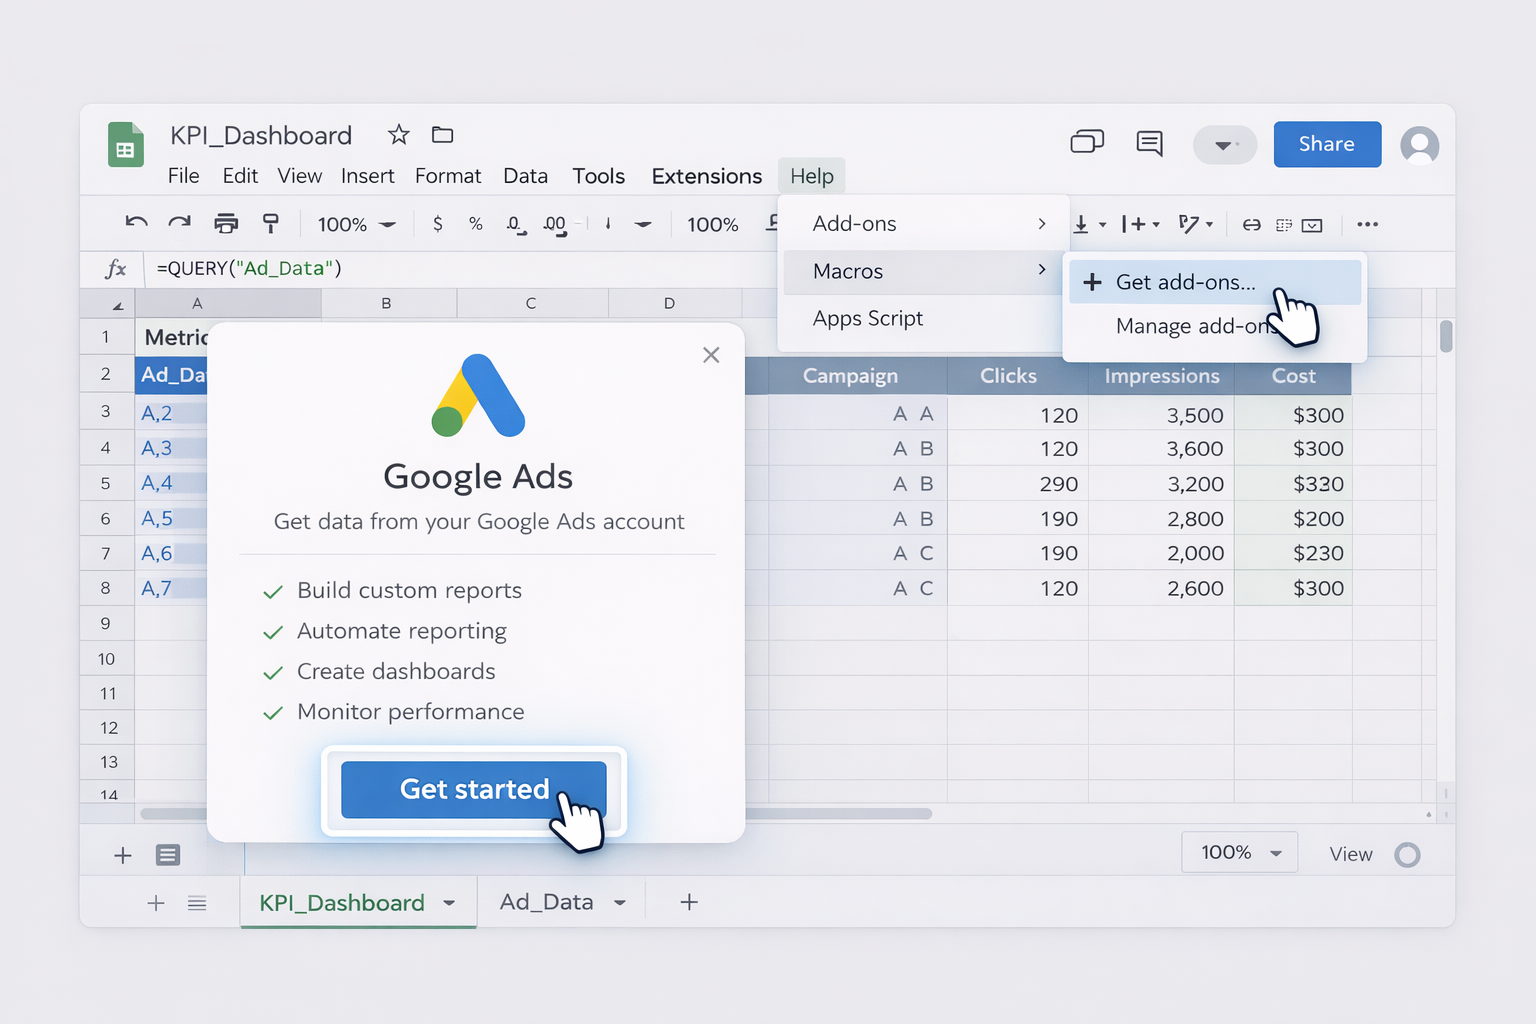Open the 100% dropdown left of View at bottom
Screen dimensions: 1536x1024
pyautogui.click(x=1240, y=852)
